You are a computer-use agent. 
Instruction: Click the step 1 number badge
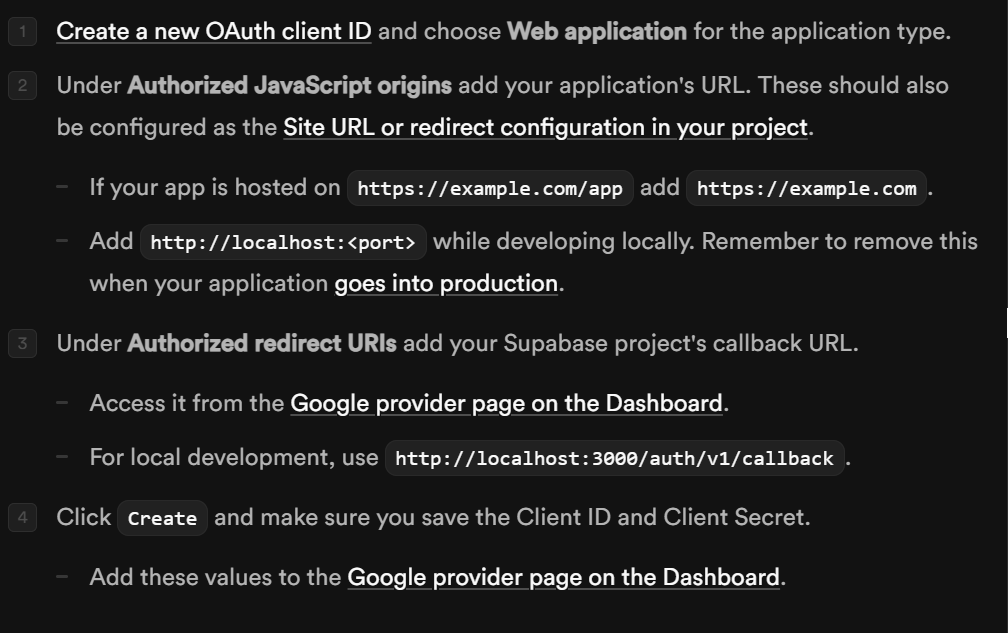[x=22, y=32]
